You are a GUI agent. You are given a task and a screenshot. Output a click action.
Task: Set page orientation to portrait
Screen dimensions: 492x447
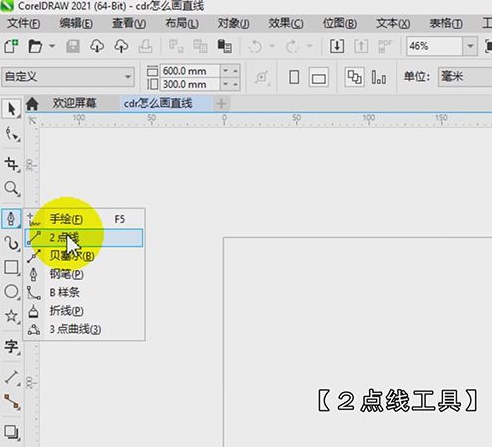pos(294,77)
